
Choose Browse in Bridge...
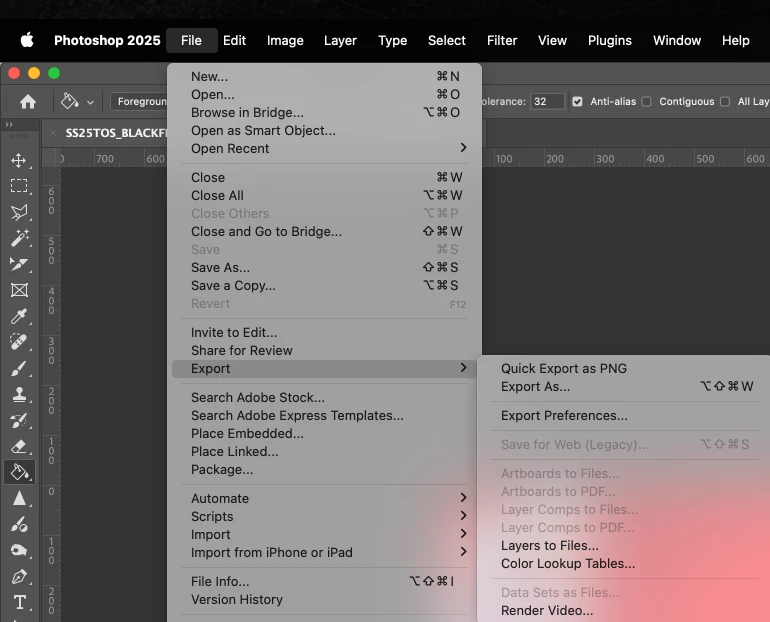pyautogui.click(x=324, y=112)
